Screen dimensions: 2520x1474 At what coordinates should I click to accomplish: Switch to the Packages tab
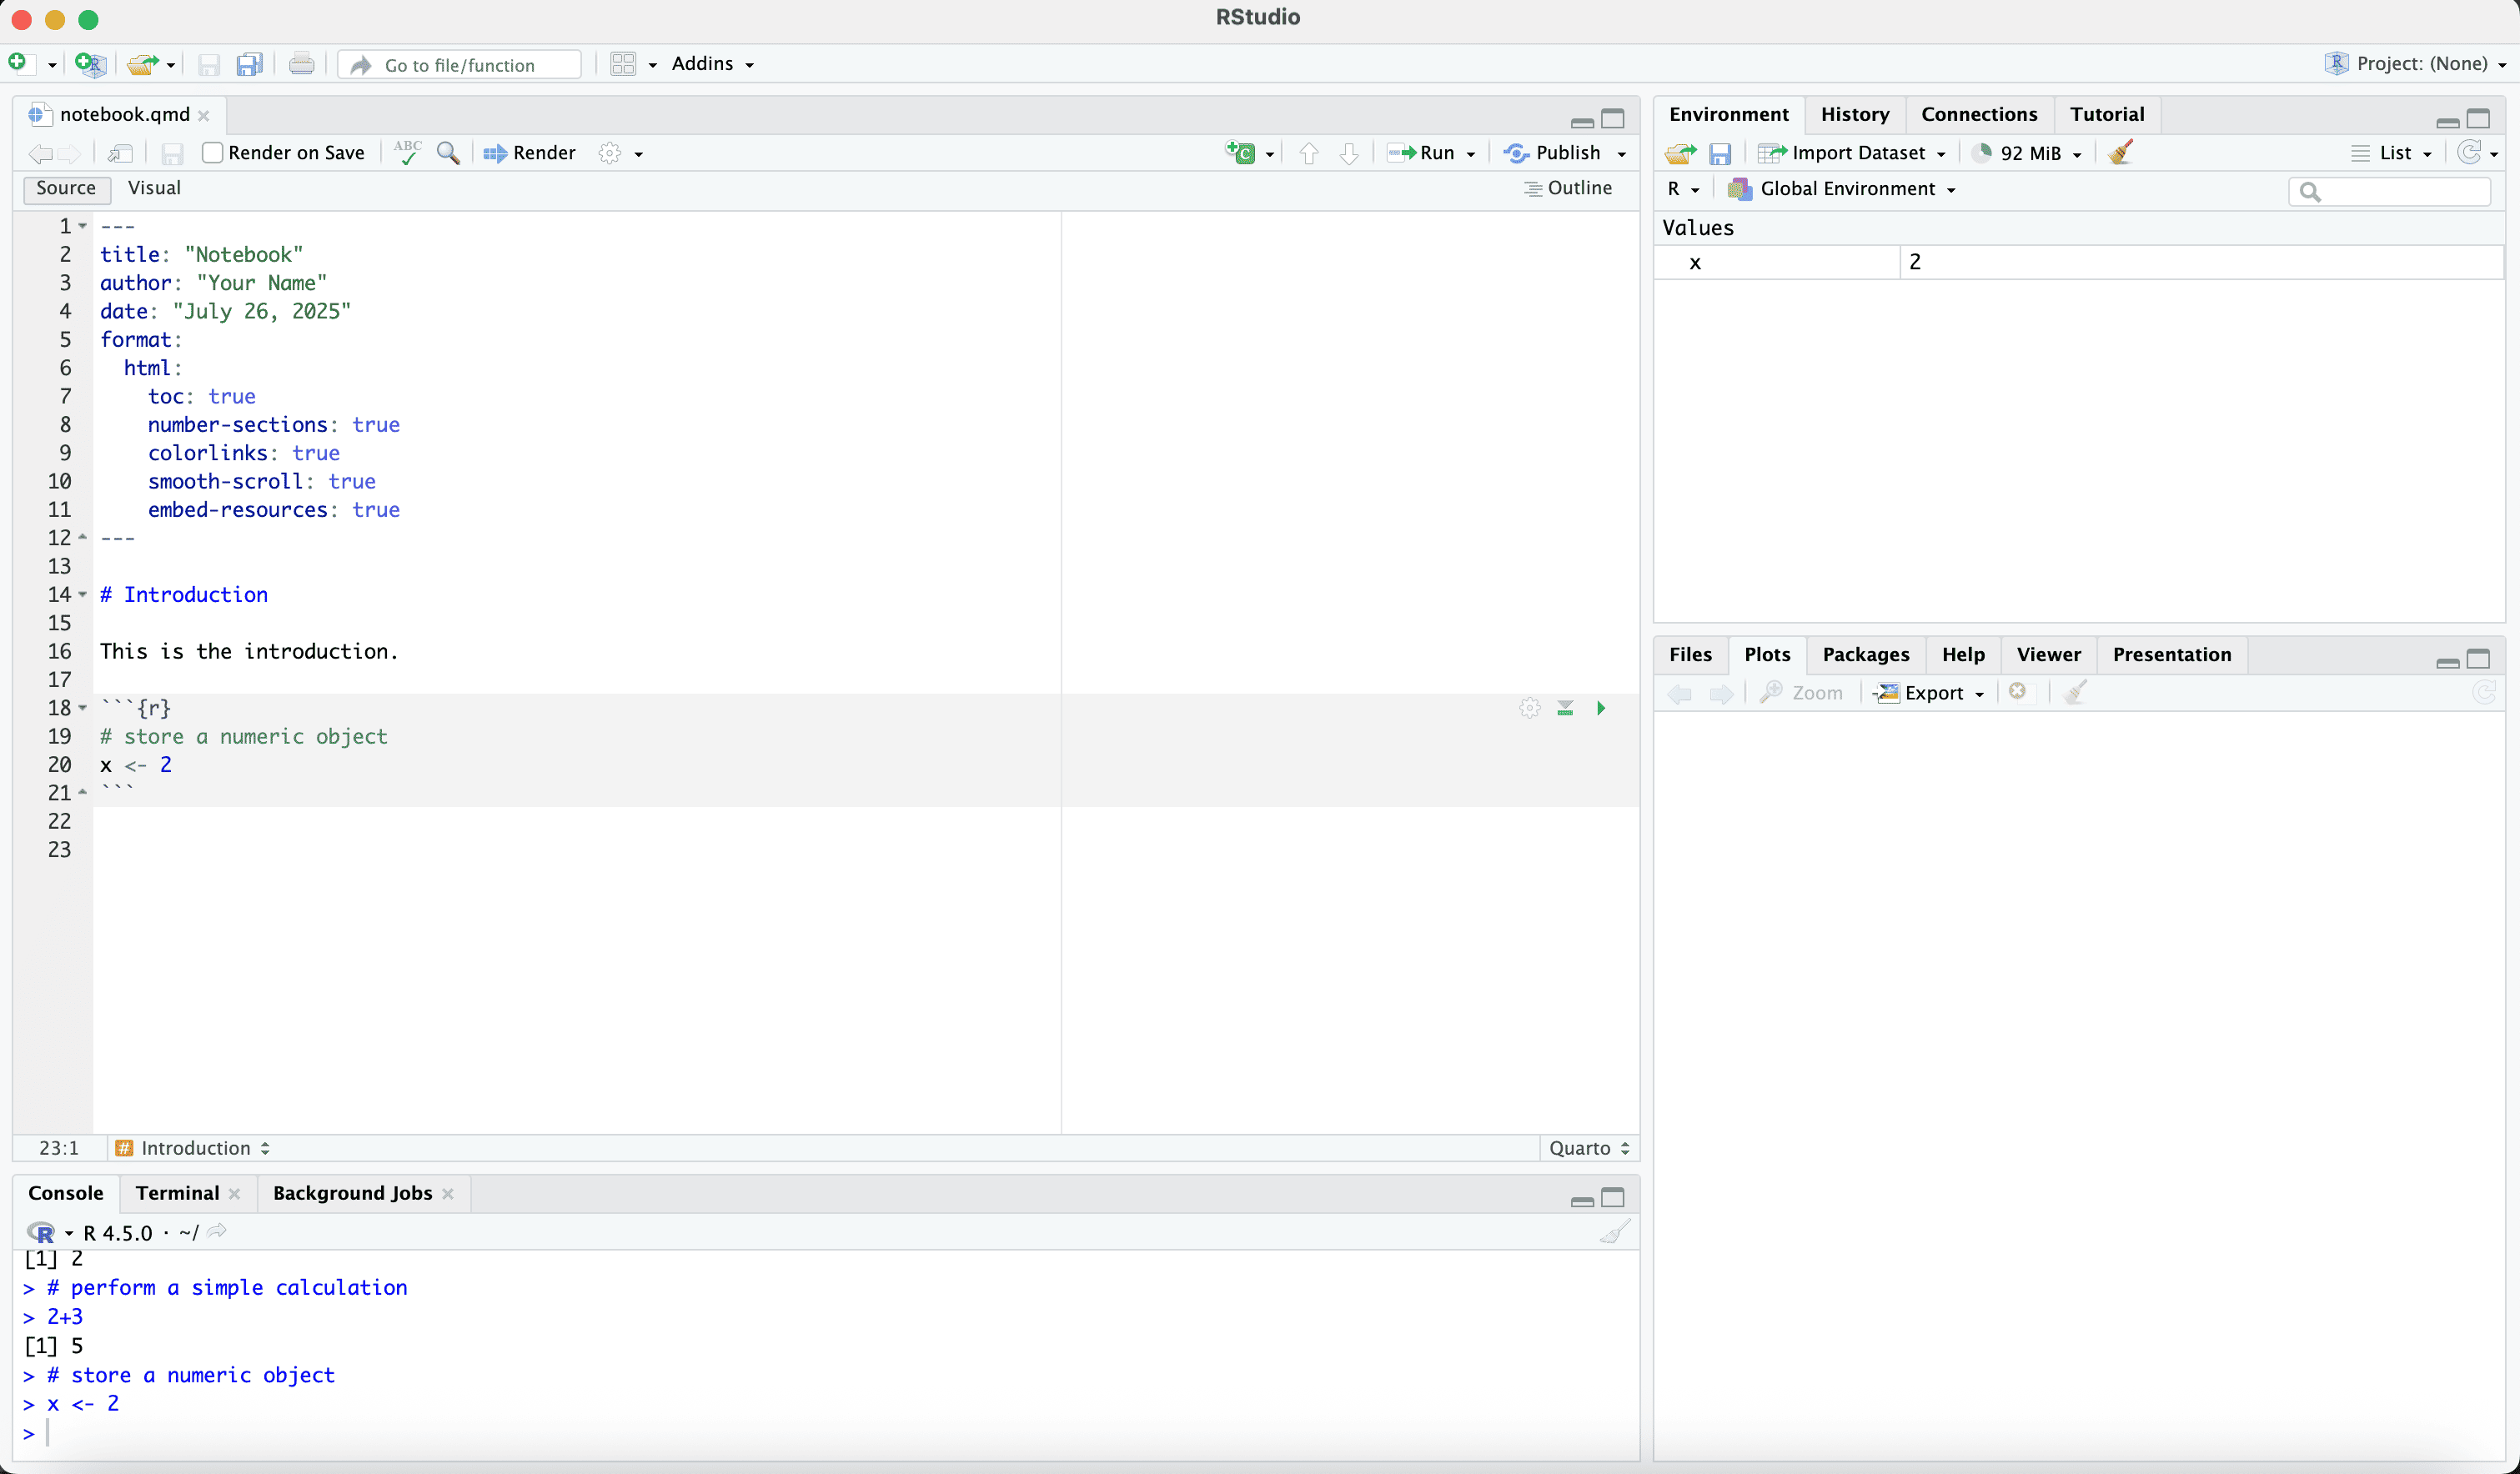pyautogui.click(x=1865, y=654)
